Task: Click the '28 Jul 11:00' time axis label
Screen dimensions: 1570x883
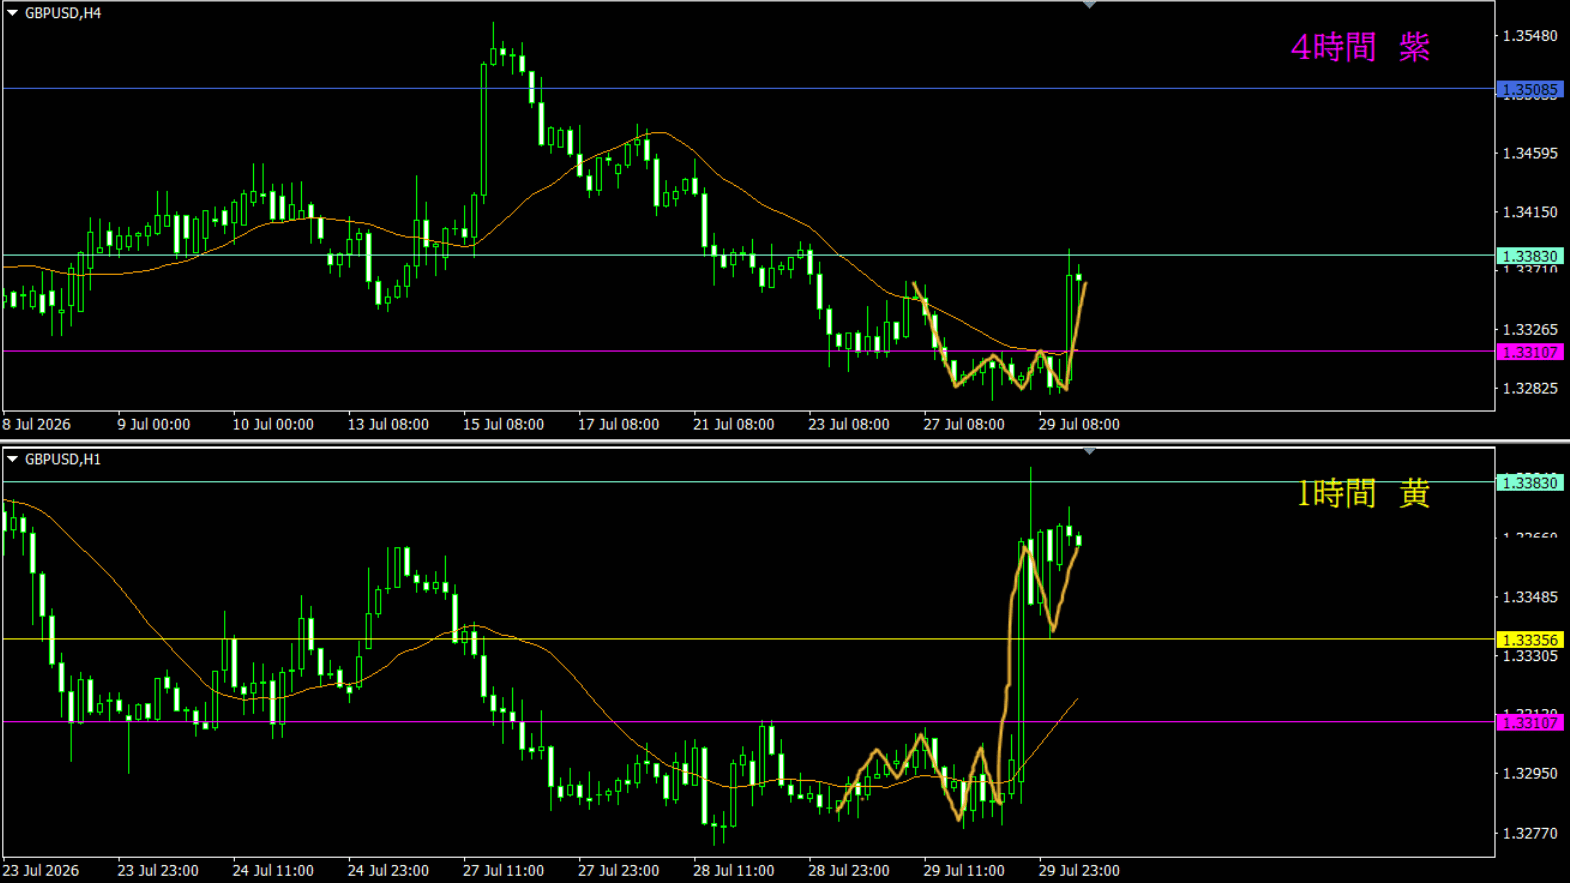Action: pos(733,870)
